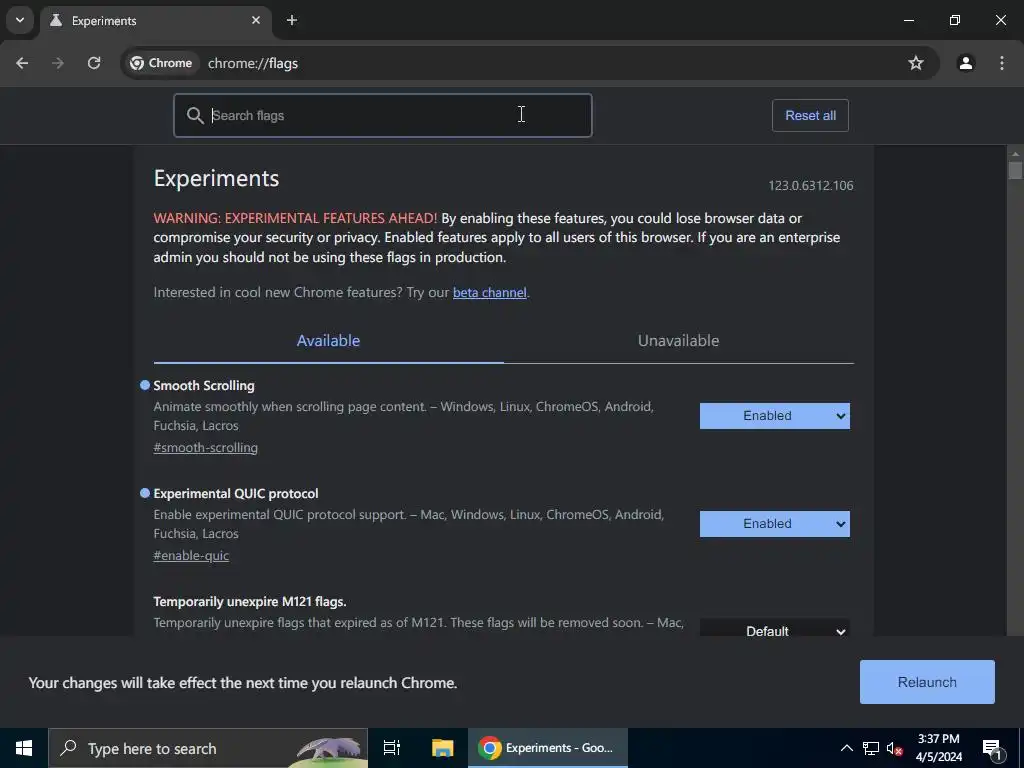
Task: Open a new tab with plus icon
Action: [x=292, y=20]
